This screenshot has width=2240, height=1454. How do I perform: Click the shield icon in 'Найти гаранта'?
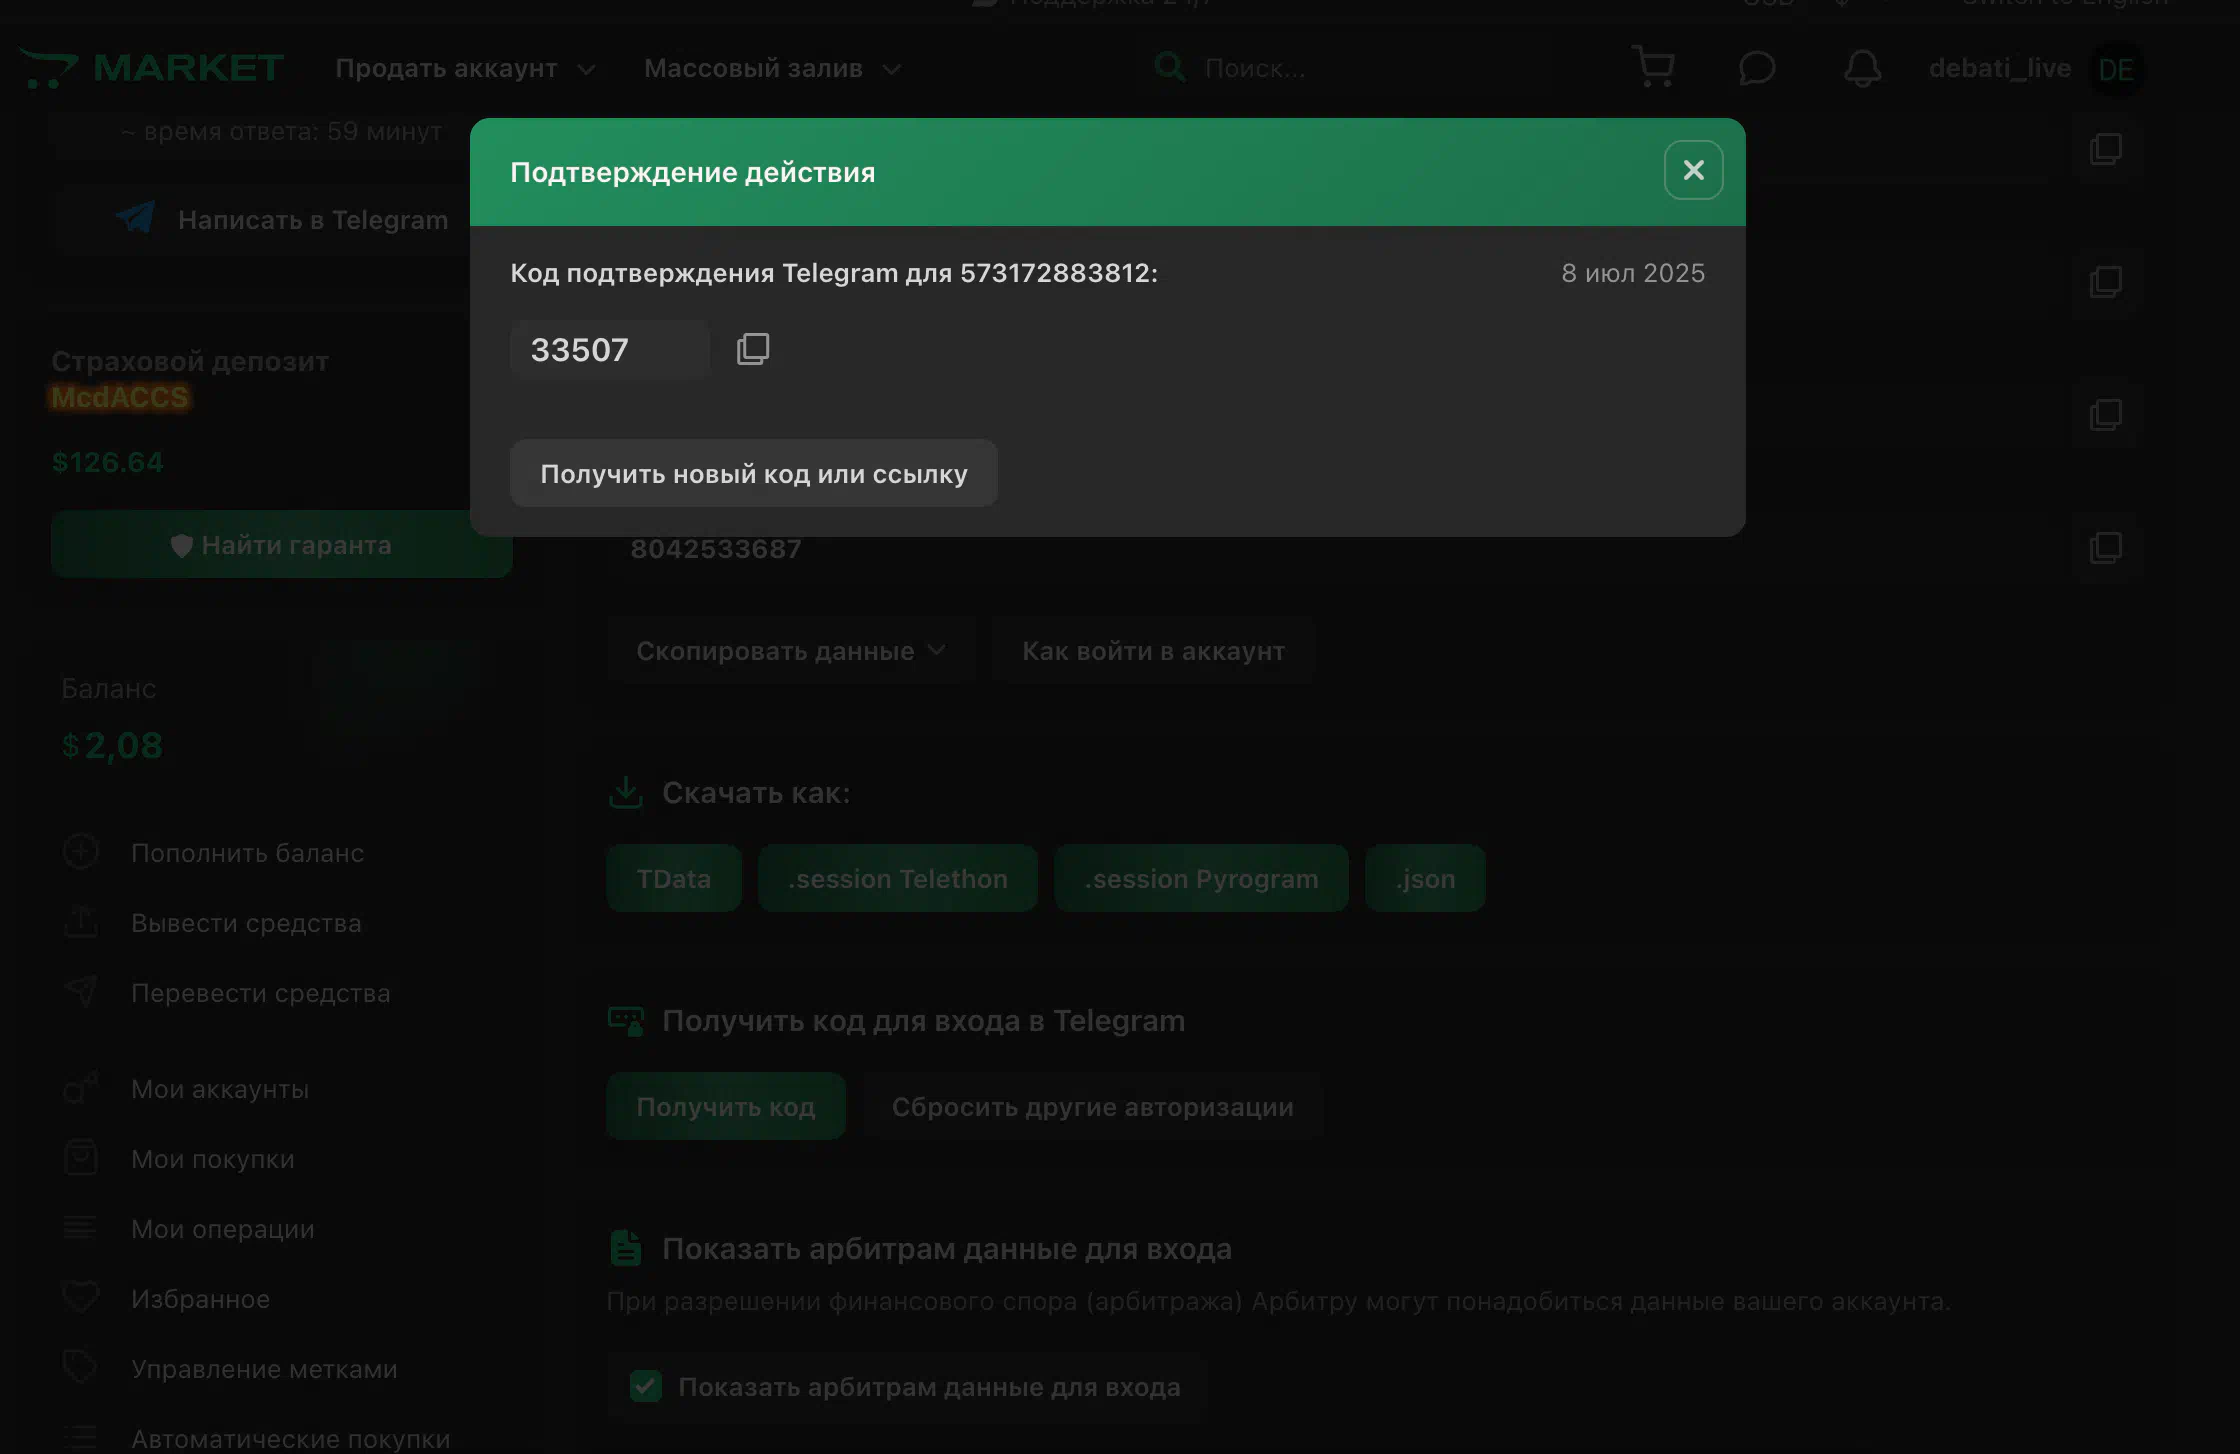(181, 545)
